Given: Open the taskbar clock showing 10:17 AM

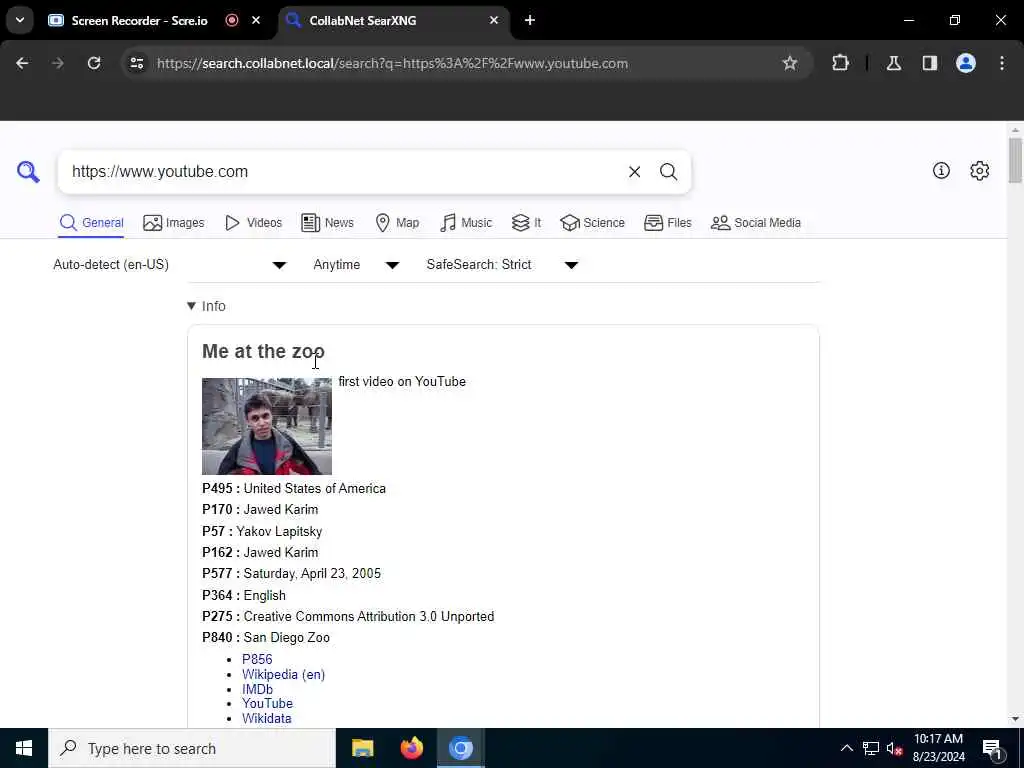Looking at the screenshot, I should (938, 748).
